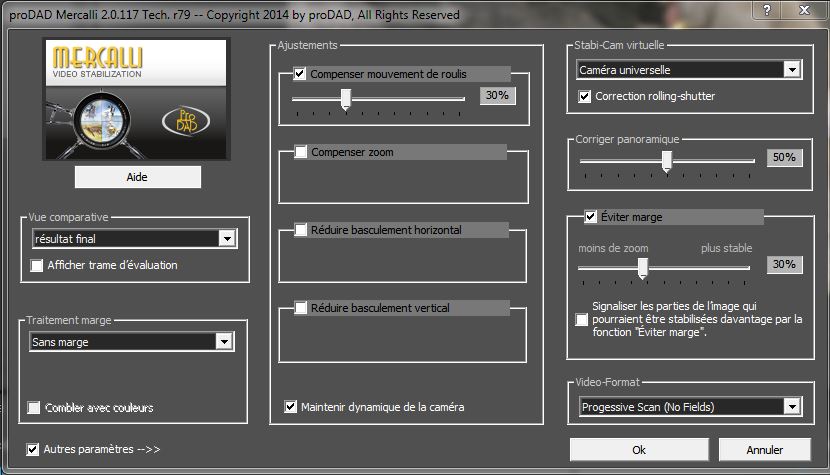Enable the Compenser zoom checkbox
Image resolution: width=830 pixels, height=475 pixels.
[x=301, y=152]
